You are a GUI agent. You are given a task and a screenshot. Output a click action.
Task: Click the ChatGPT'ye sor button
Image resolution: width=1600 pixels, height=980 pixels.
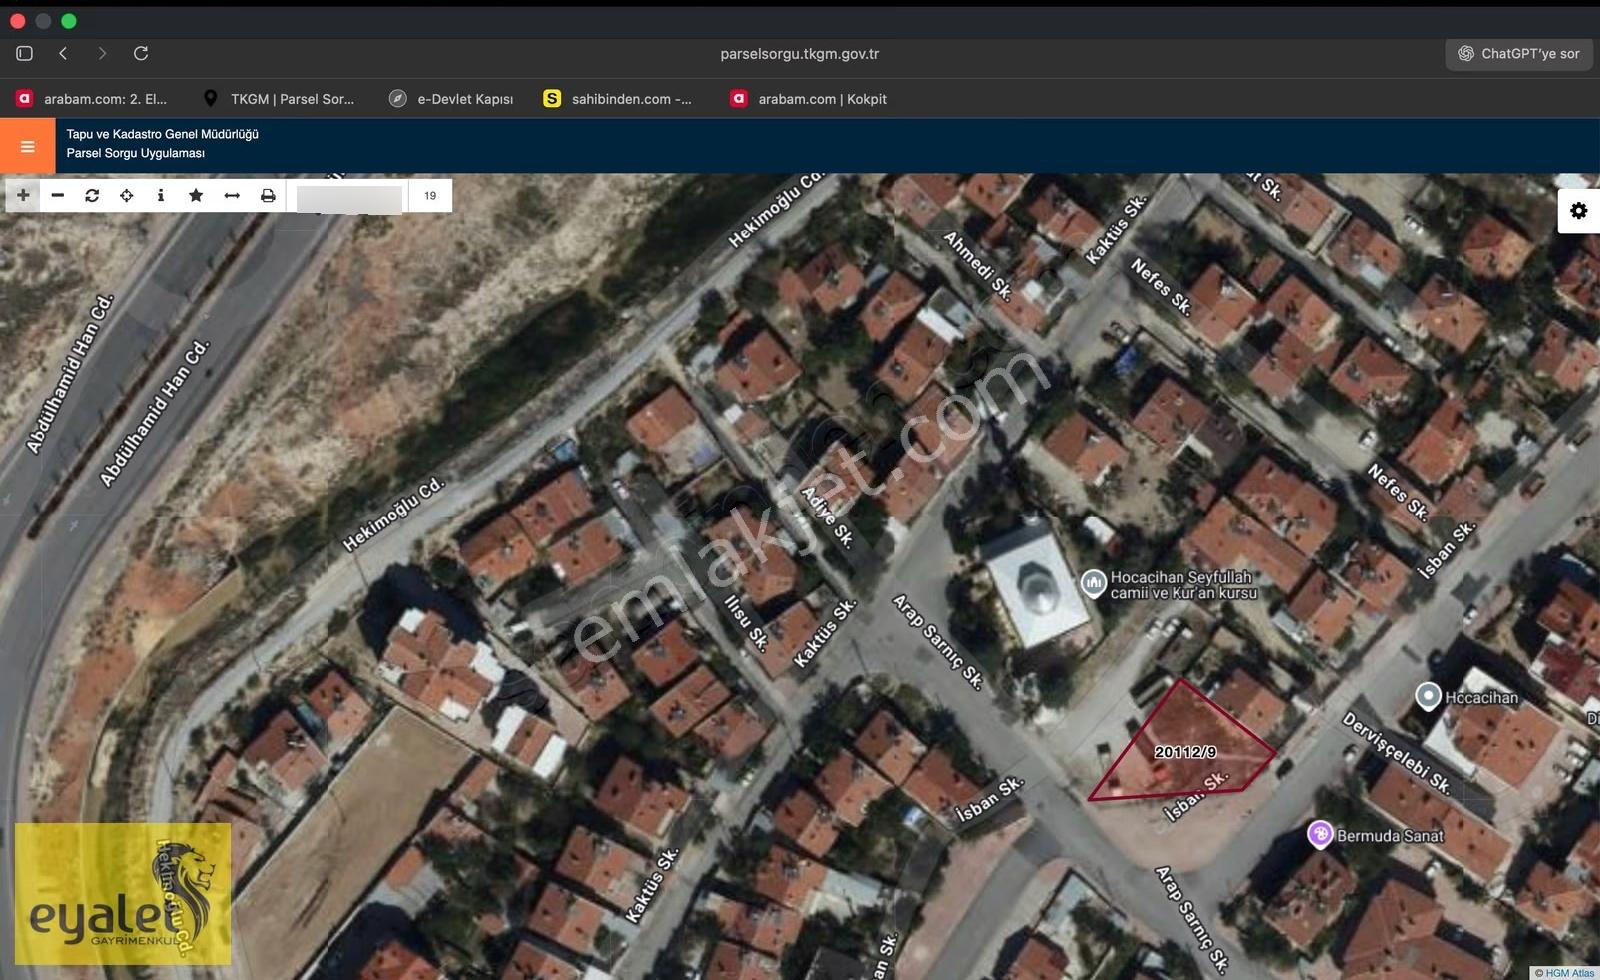point(1518,54)
